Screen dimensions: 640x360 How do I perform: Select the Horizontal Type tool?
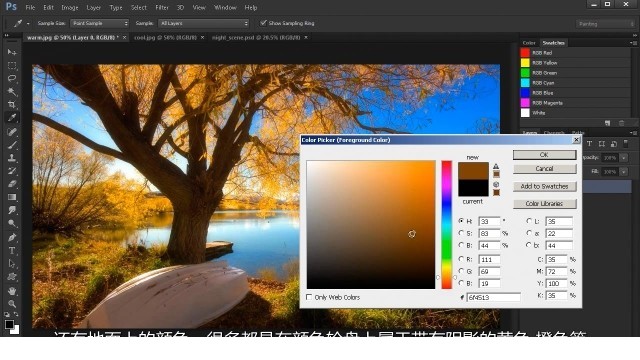coord(12,251)
